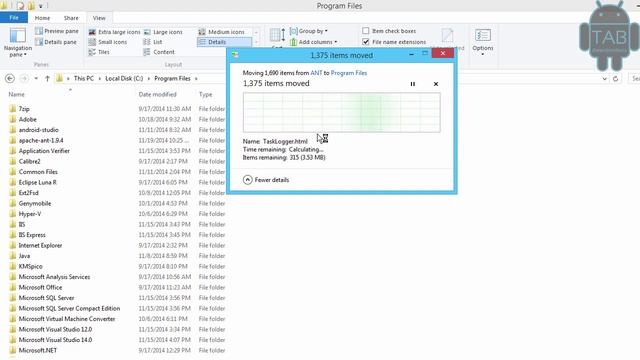Select Application Verifier folder name
The width and height of the screenshot is (640, 360).
[44, 151]
